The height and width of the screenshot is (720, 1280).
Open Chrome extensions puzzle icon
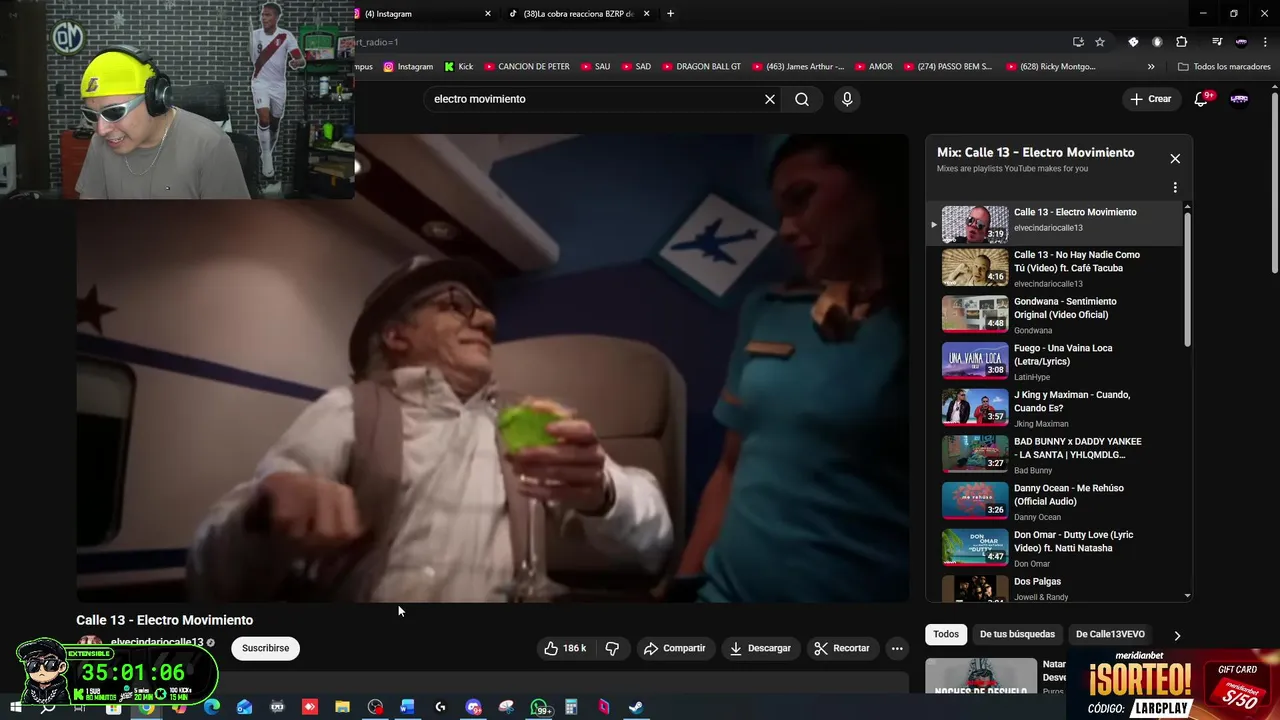(x=1182, y=42)
